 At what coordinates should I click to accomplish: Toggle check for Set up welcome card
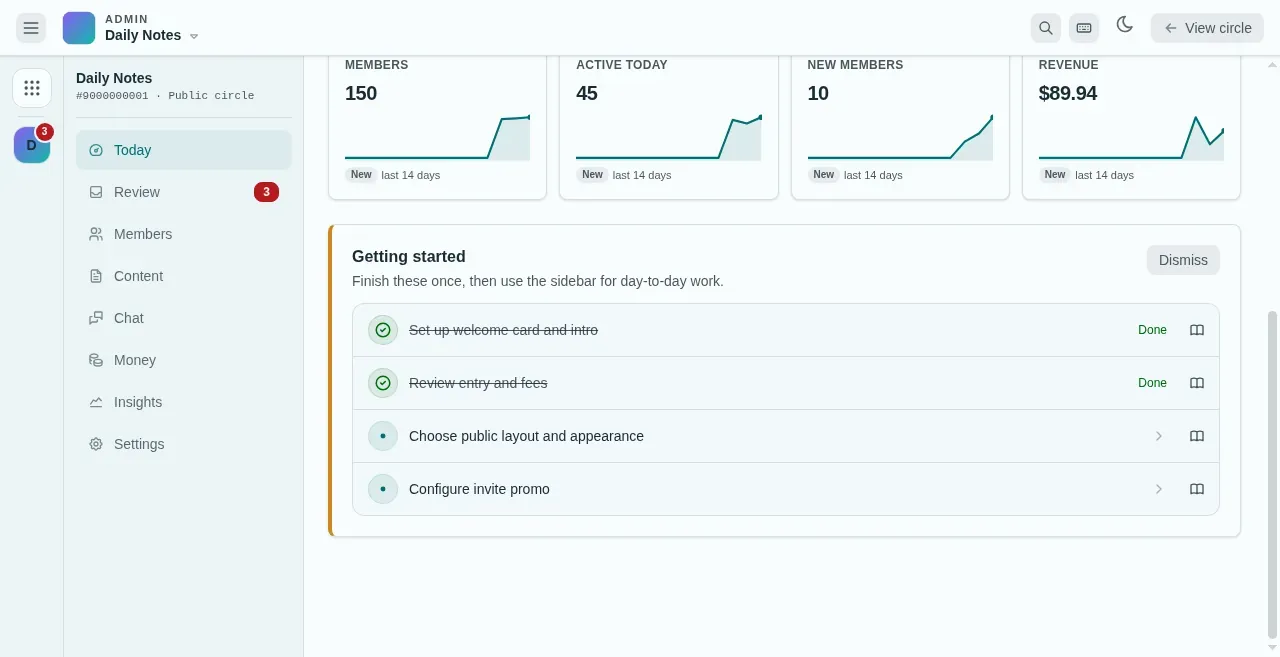383,330
